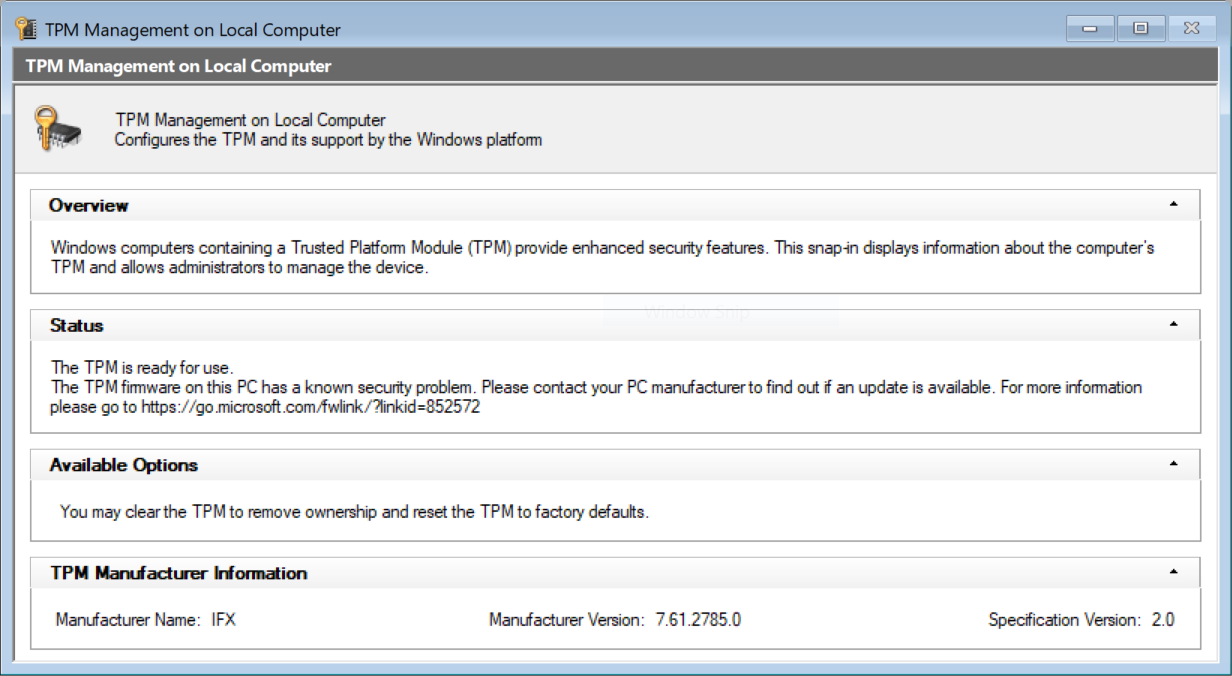This screenshot has height=676, width=1232.
Task: Click 'The TPM is ready for use.' text
Action: [142, 367]
